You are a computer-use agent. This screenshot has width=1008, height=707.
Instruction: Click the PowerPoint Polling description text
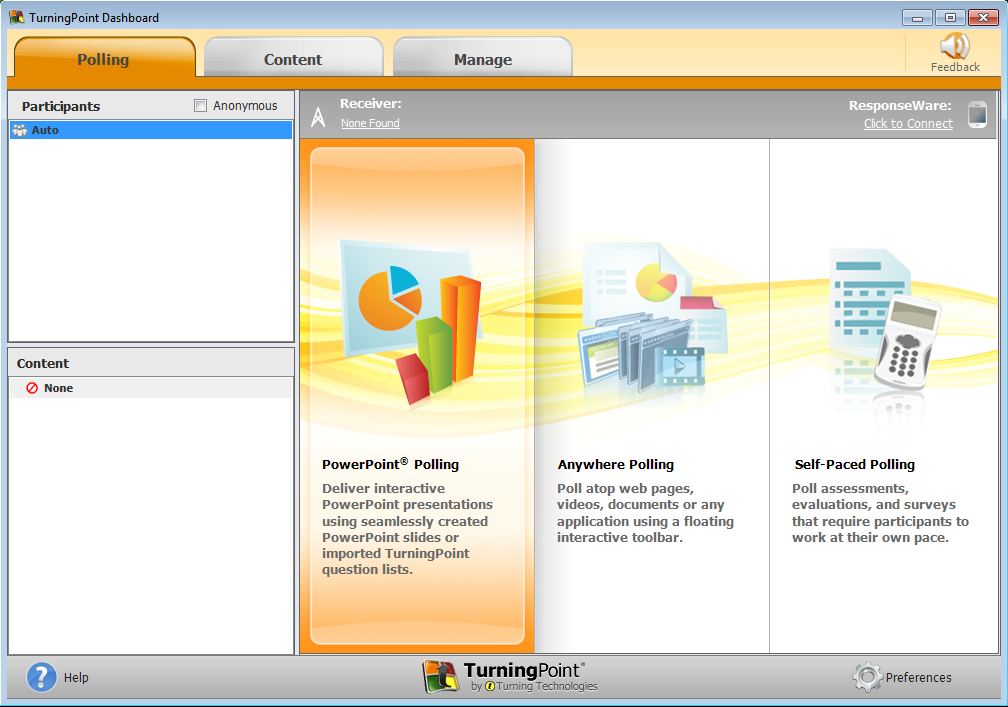coord(407,529)
